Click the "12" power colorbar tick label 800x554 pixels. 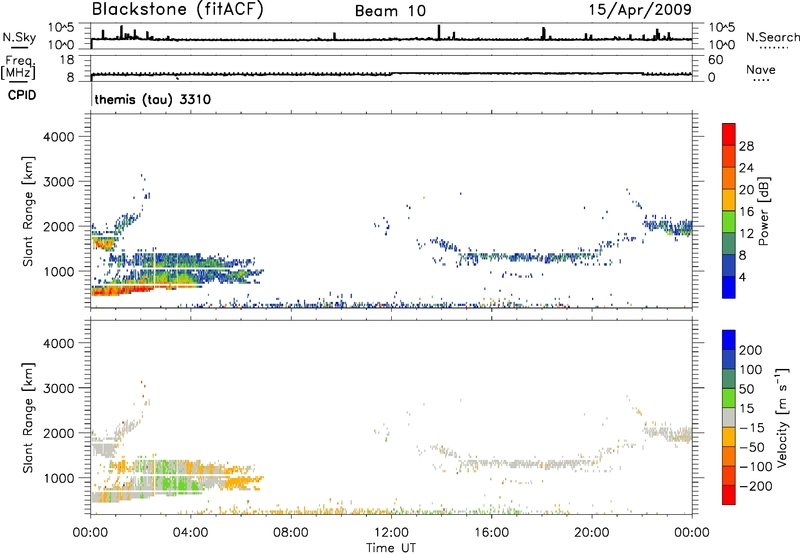point(746,234)
